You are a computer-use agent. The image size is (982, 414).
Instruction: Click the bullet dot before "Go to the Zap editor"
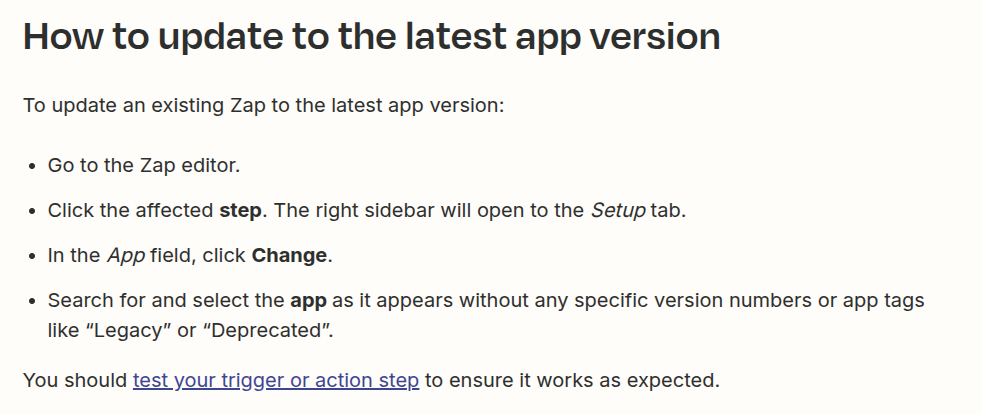32,167
